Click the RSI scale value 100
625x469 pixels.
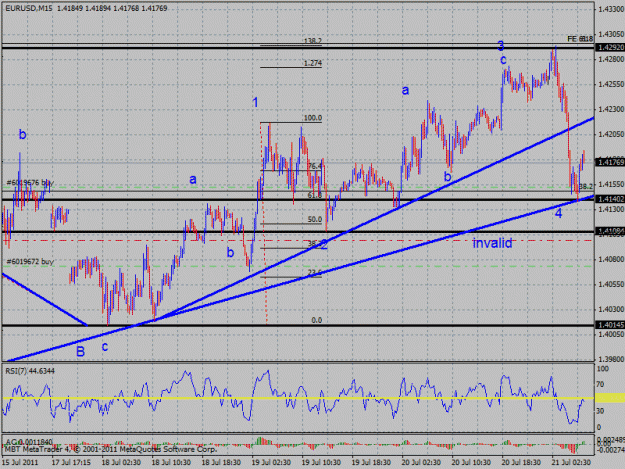point(603,369)
